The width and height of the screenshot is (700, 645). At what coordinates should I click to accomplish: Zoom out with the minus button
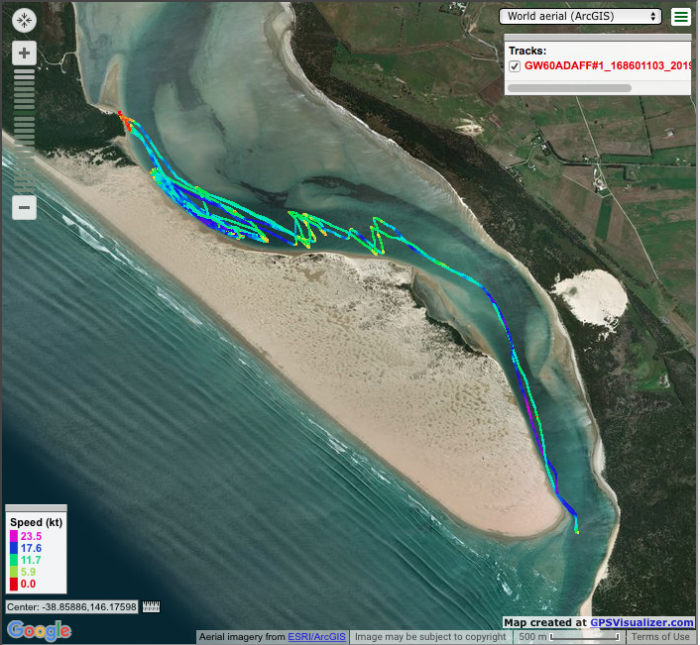(24, 208)
